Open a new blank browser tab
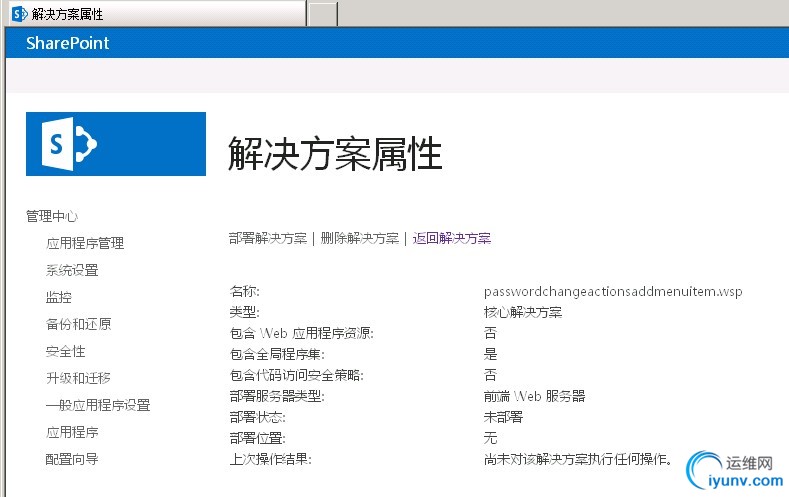The image size is (789, 497). coord(323,14)
